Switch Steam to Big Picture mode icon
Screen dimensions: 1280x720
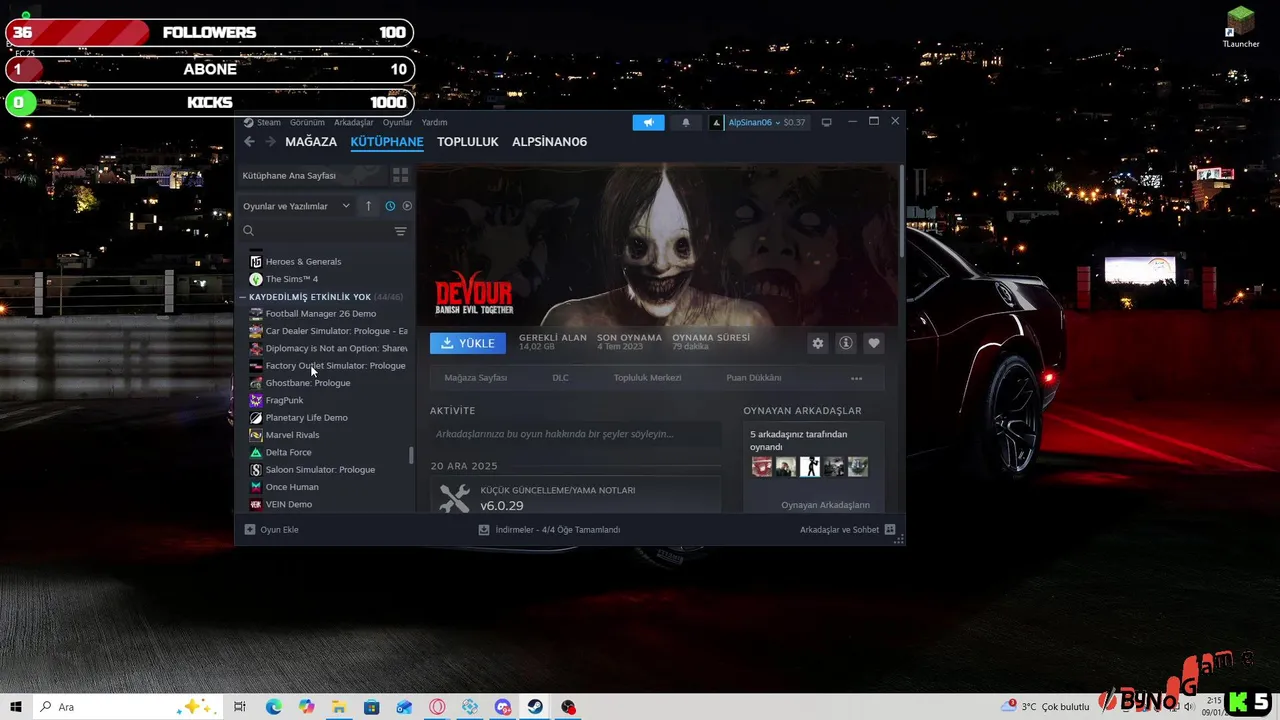(826, 122)
